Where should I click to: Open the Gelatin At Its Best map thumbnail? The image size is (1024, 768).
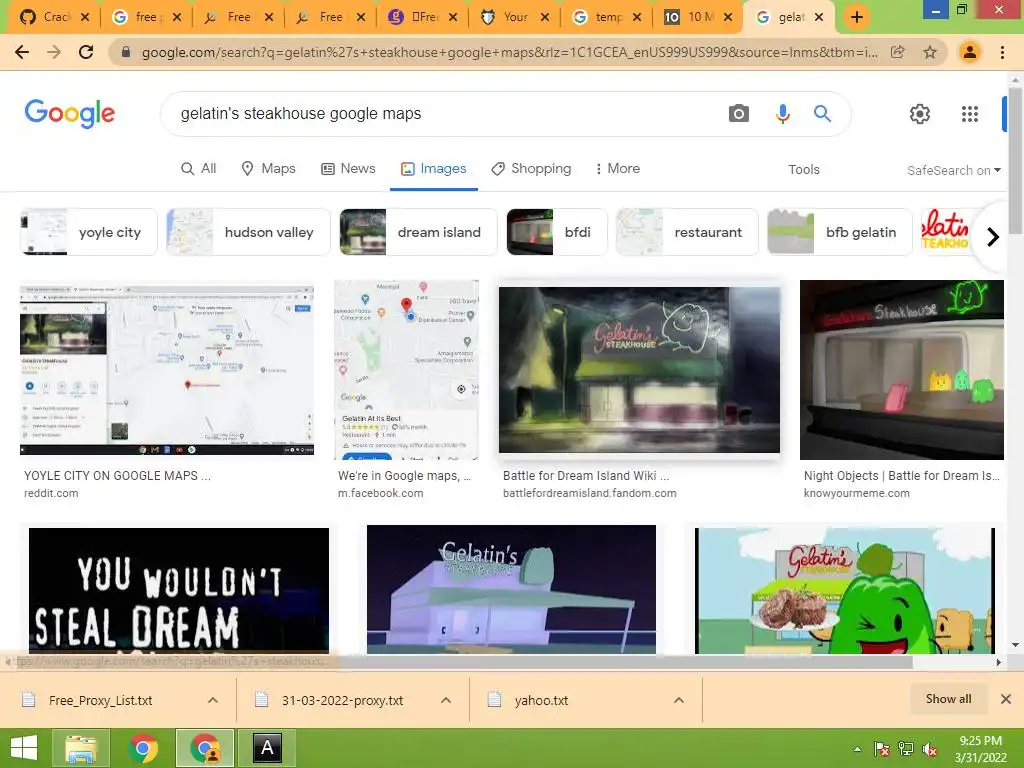pos(406,370)
